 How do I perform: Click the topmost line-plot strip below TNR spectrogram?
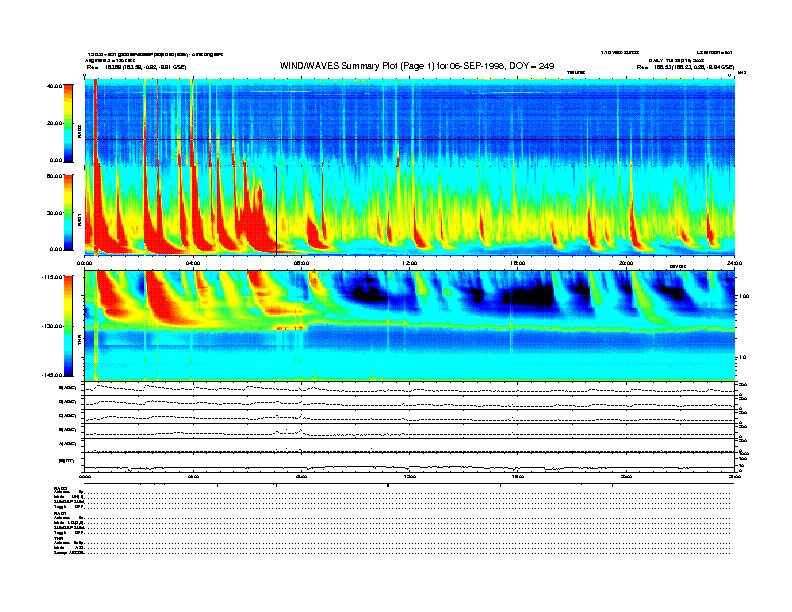[x=410, y=389]
